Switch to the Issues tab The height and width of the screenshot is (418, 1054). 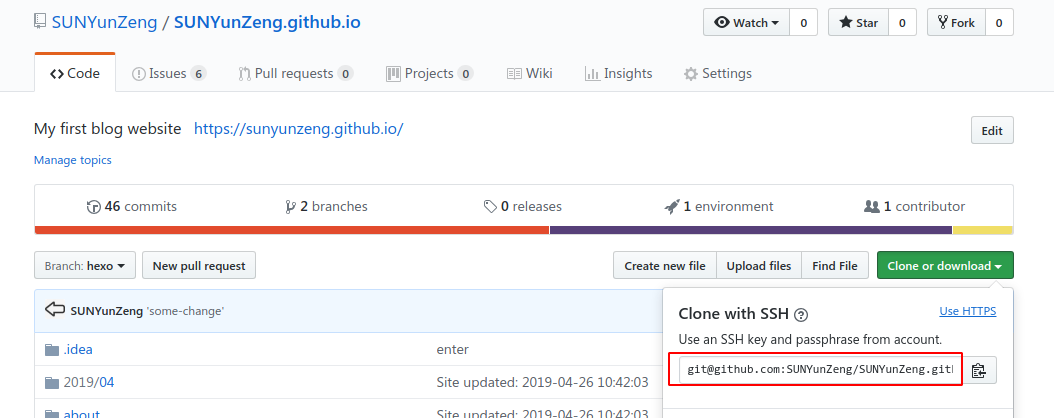(x=168, y=73)
